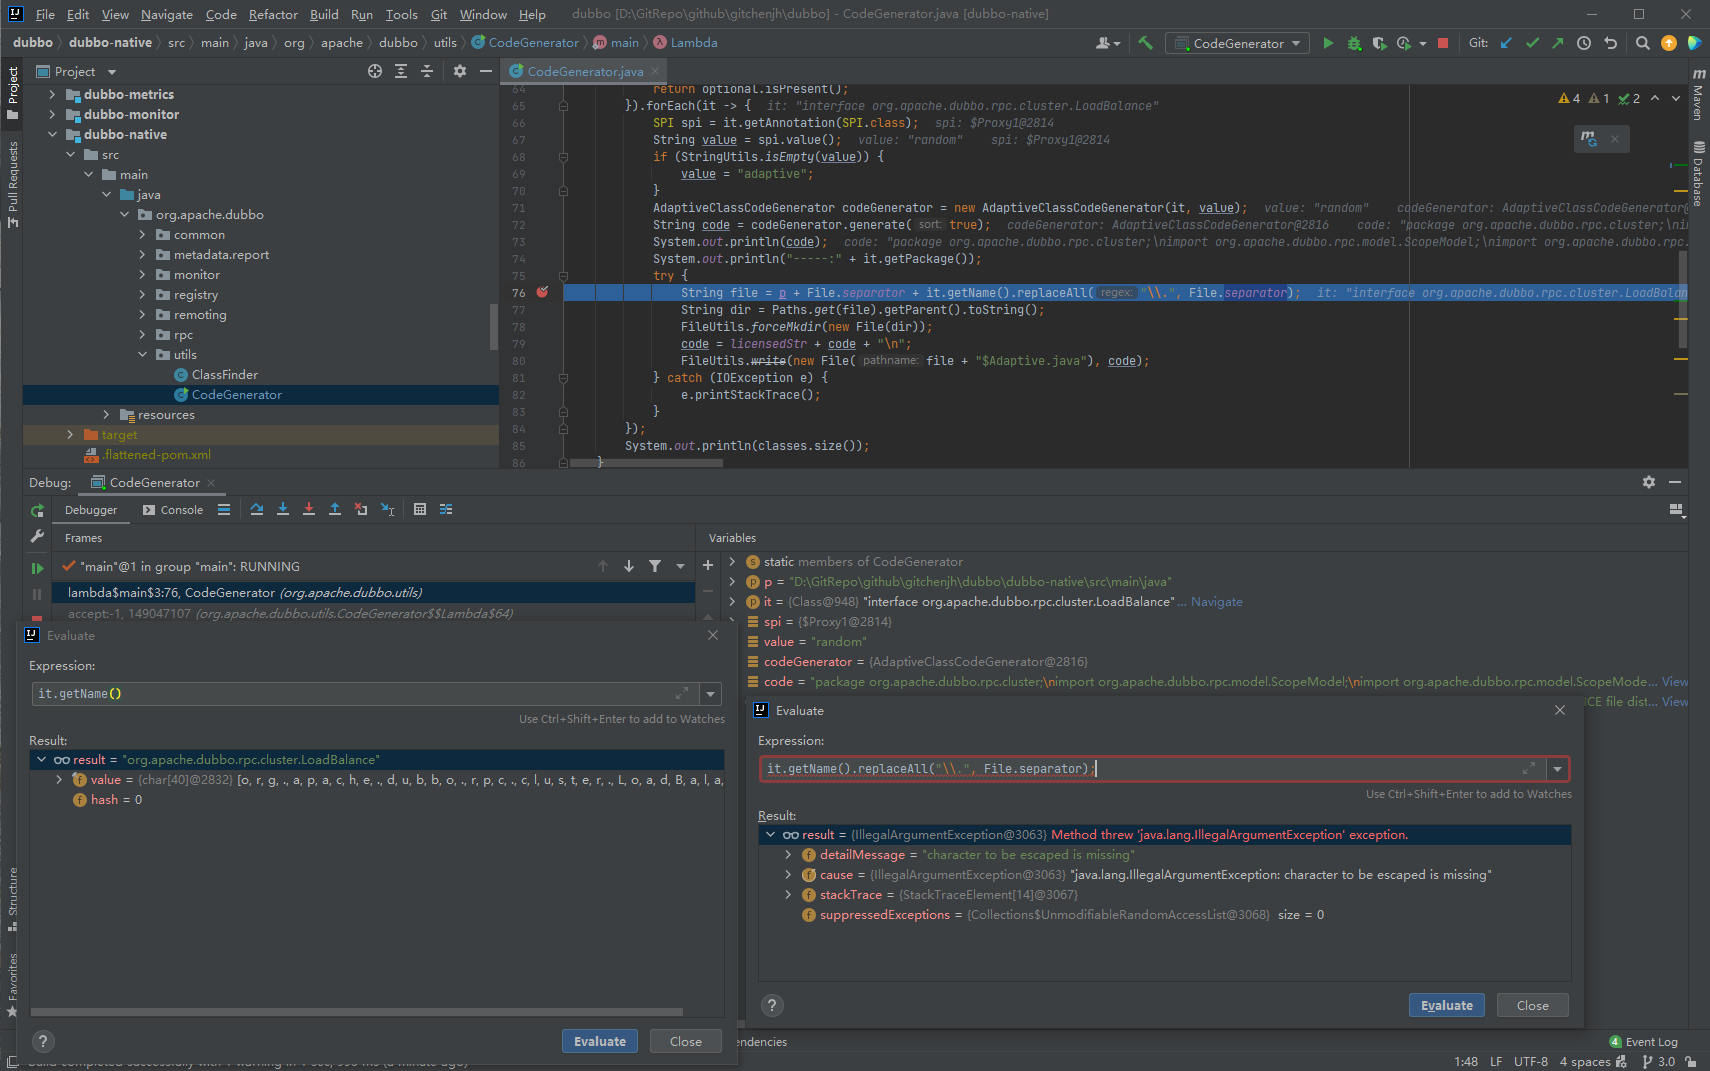Toggle the breakpoint on line 76
This screenshot has width=1710, height=1071.
point(542,293)
